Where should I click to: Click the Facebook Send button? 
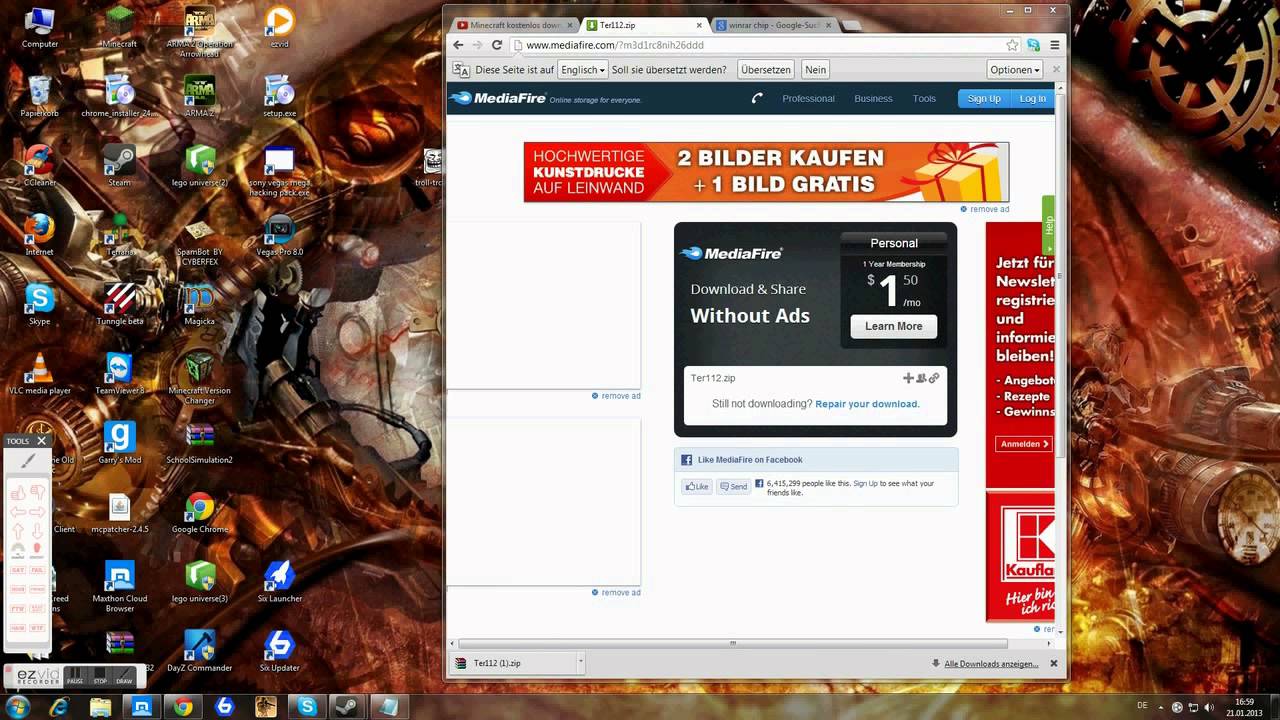coord(733,487)
